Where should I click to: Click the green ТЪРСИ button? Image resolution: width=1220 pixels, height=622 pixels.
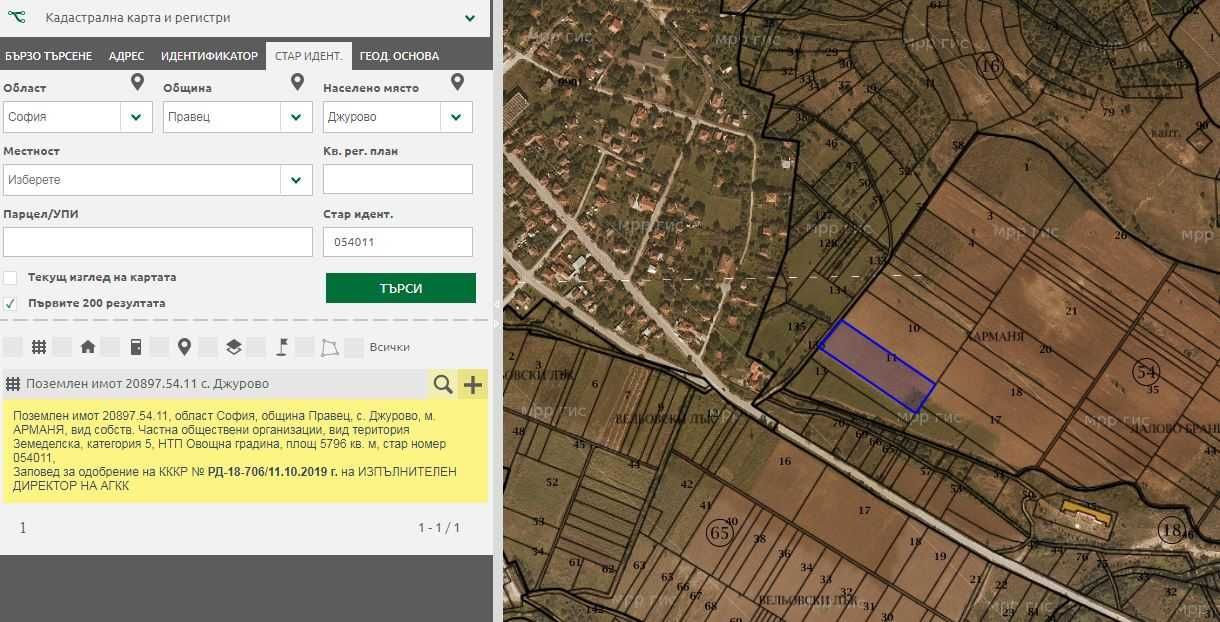tap(401, 288)
